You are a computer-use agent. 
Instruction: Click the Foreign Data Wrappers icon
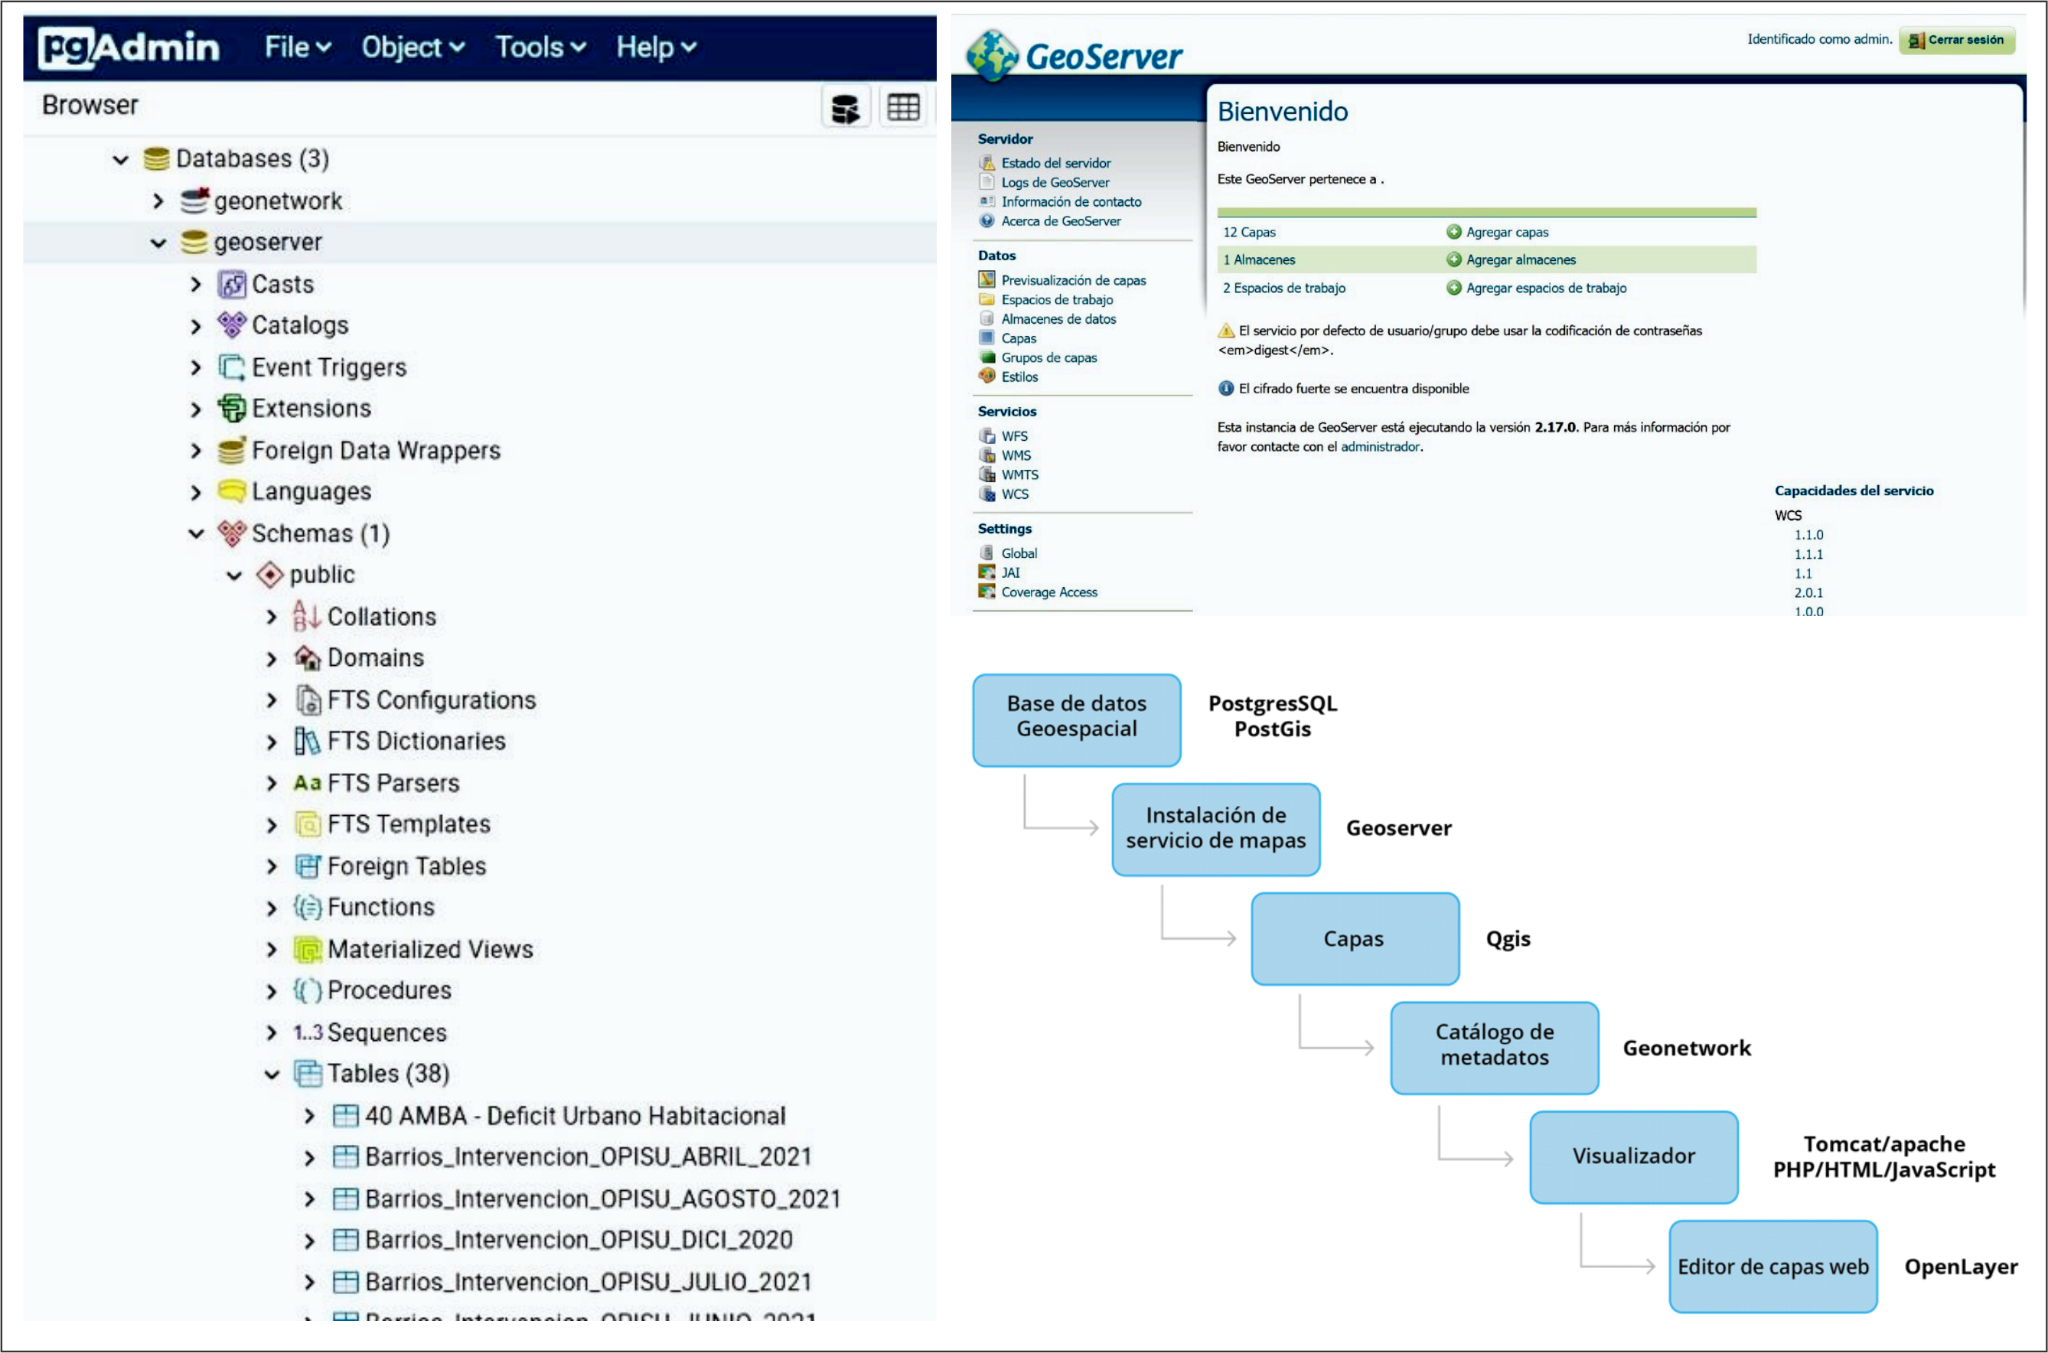point(232,451)
